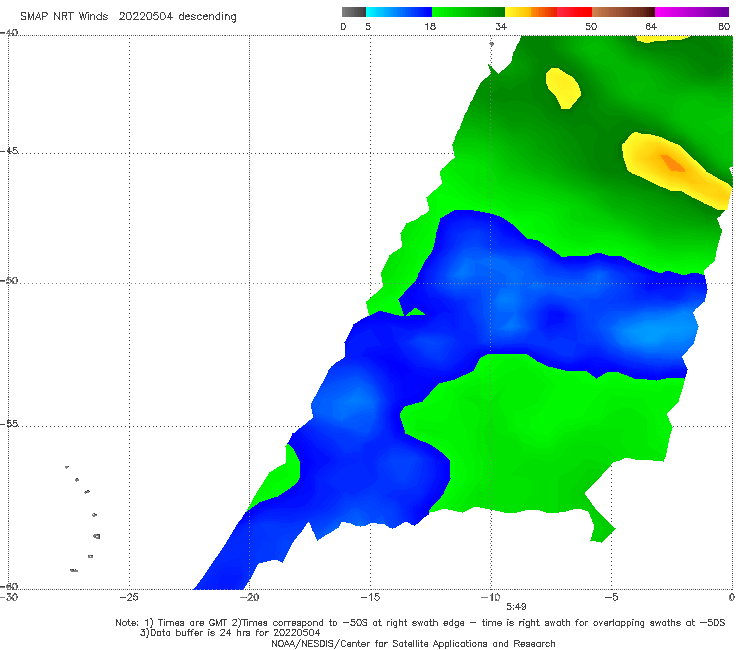Click the longitude axis label '-15'

[370, 597]
